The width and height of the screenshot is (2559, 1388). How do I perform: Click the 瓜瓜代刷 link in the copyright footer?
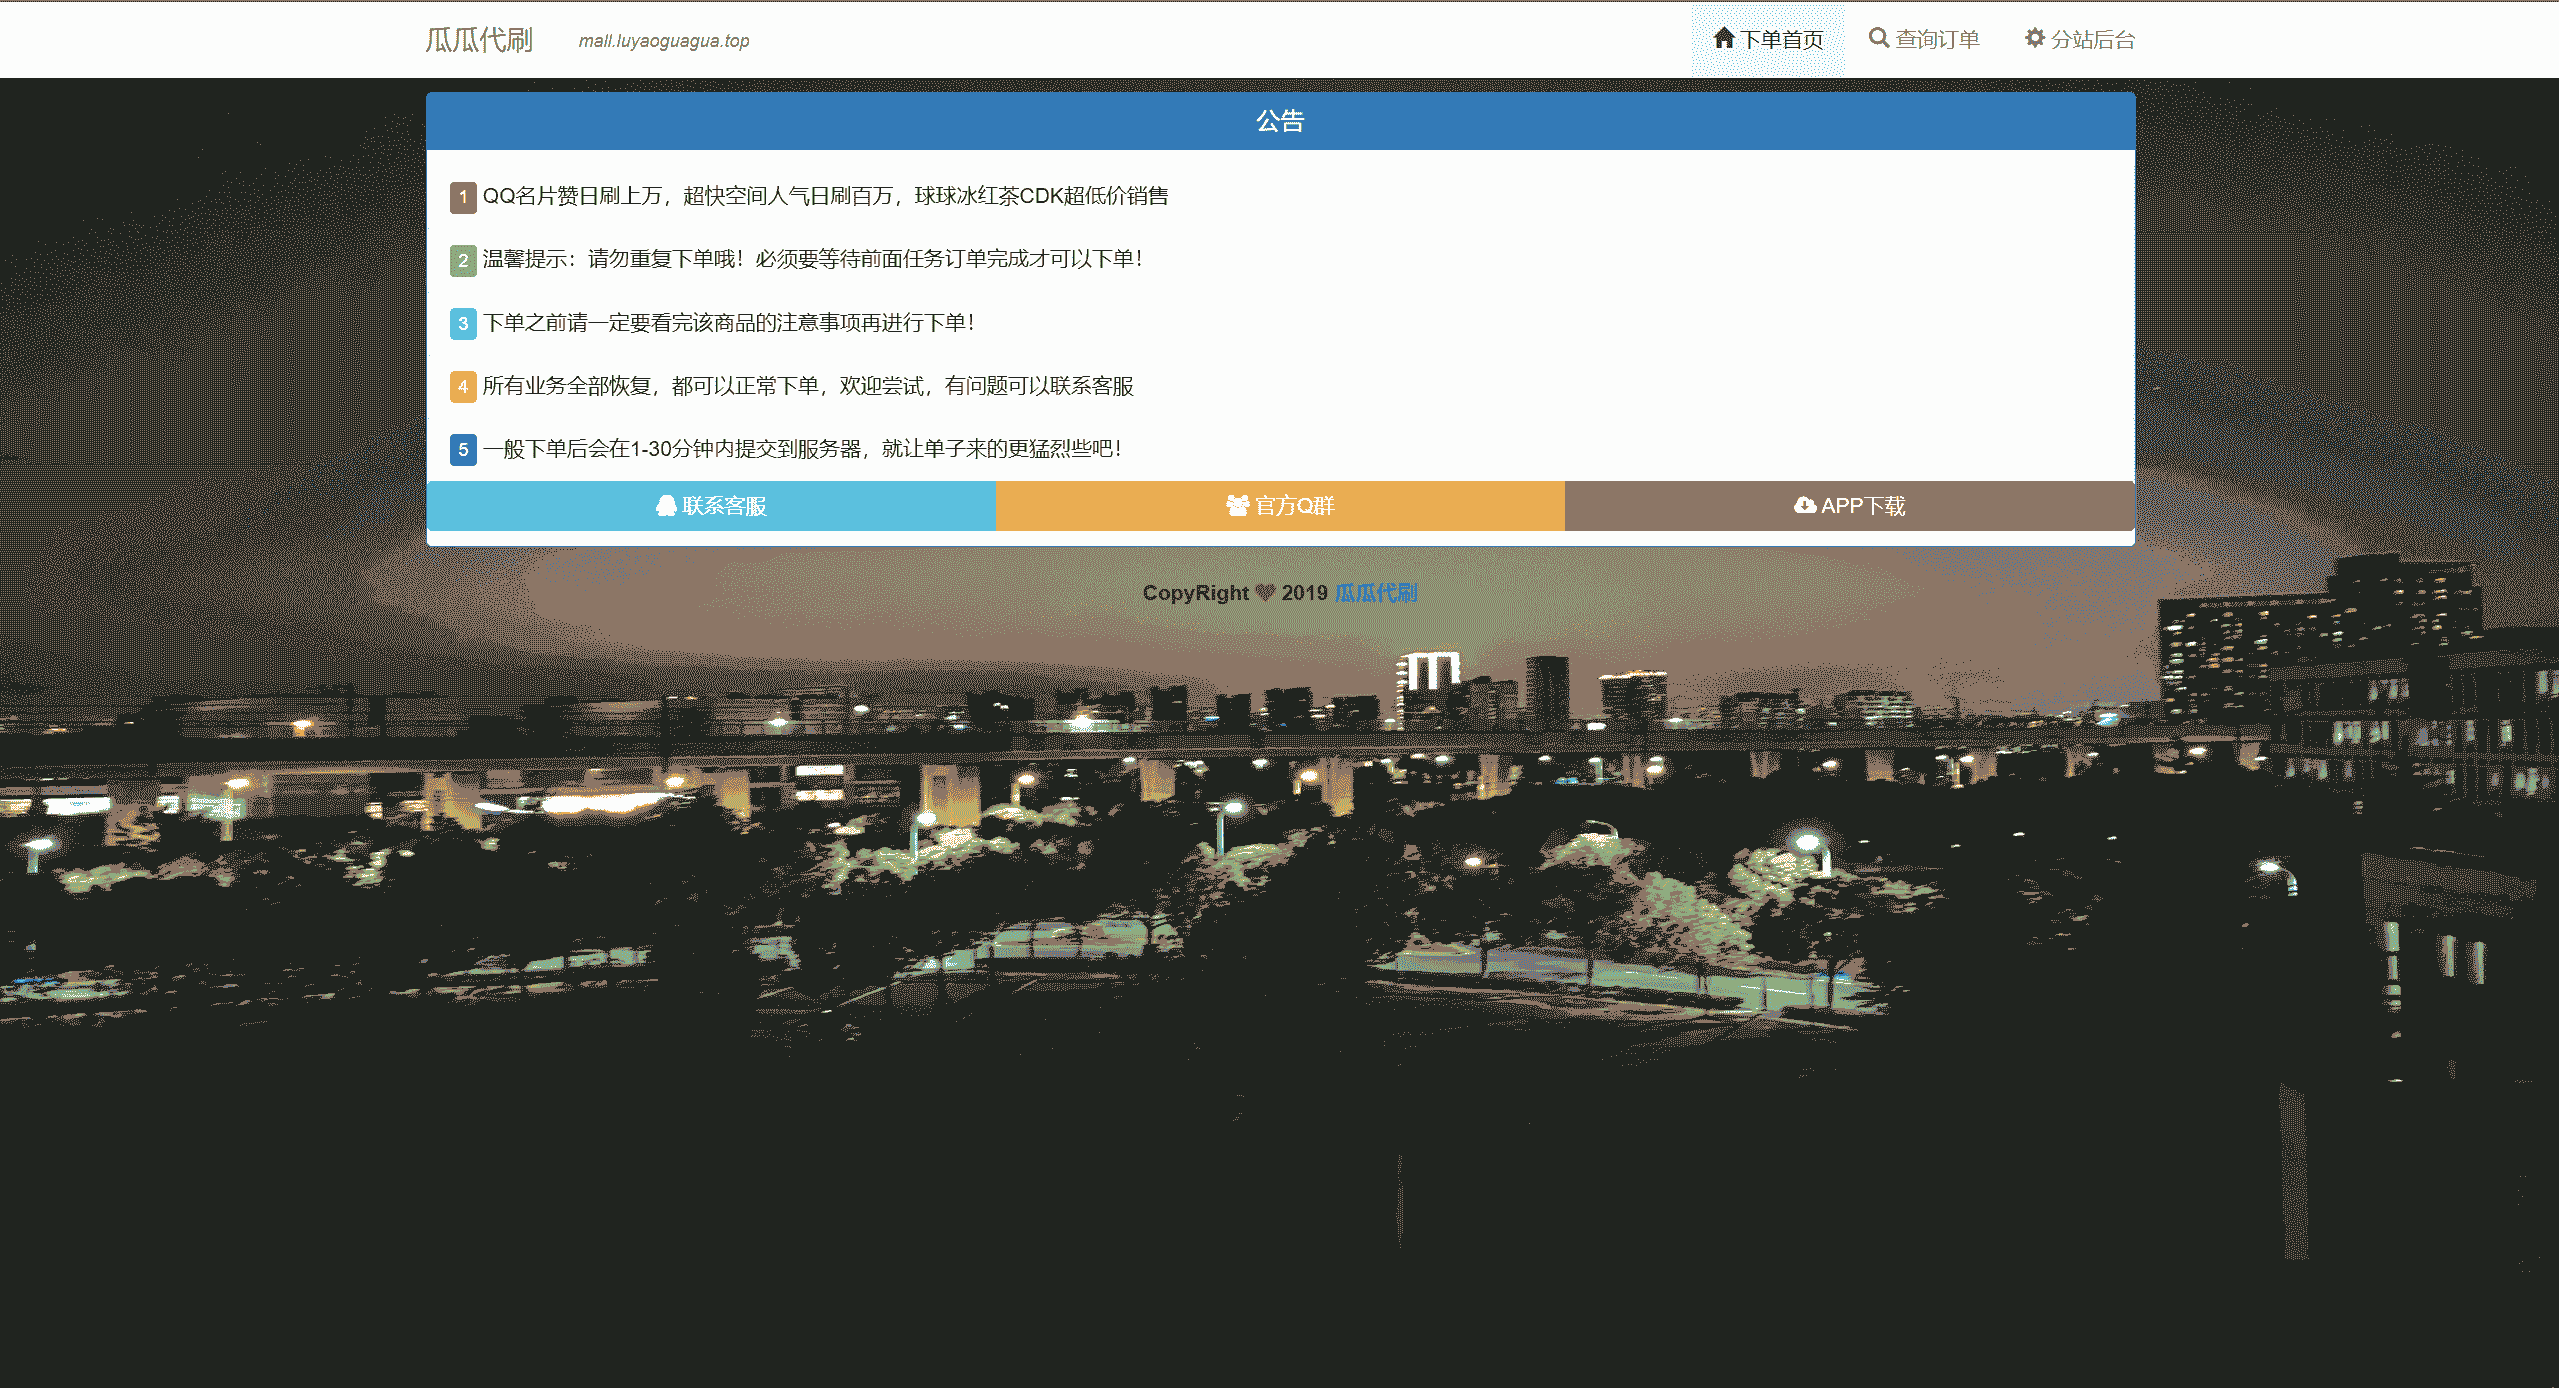(x=1376, y=593)
